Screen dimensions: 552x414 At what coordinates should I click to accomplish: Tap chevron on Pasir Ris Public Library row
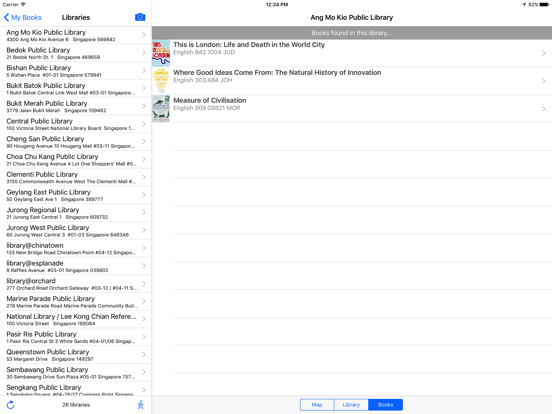144,337
